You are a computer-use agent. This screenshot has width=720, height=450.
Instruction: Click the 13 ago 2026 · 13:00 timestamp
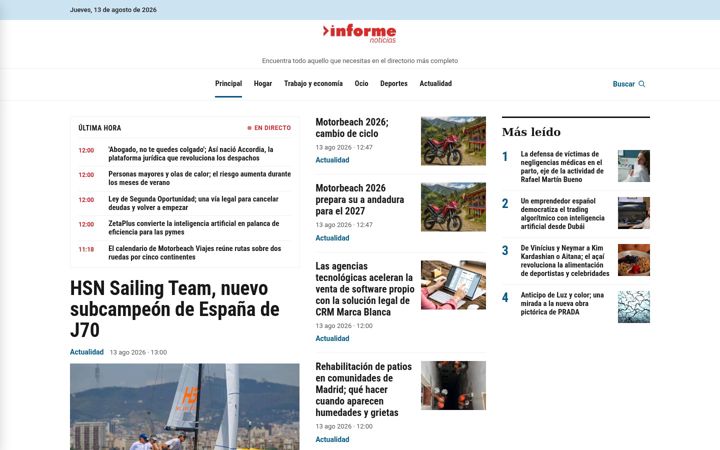pos(138,353)
